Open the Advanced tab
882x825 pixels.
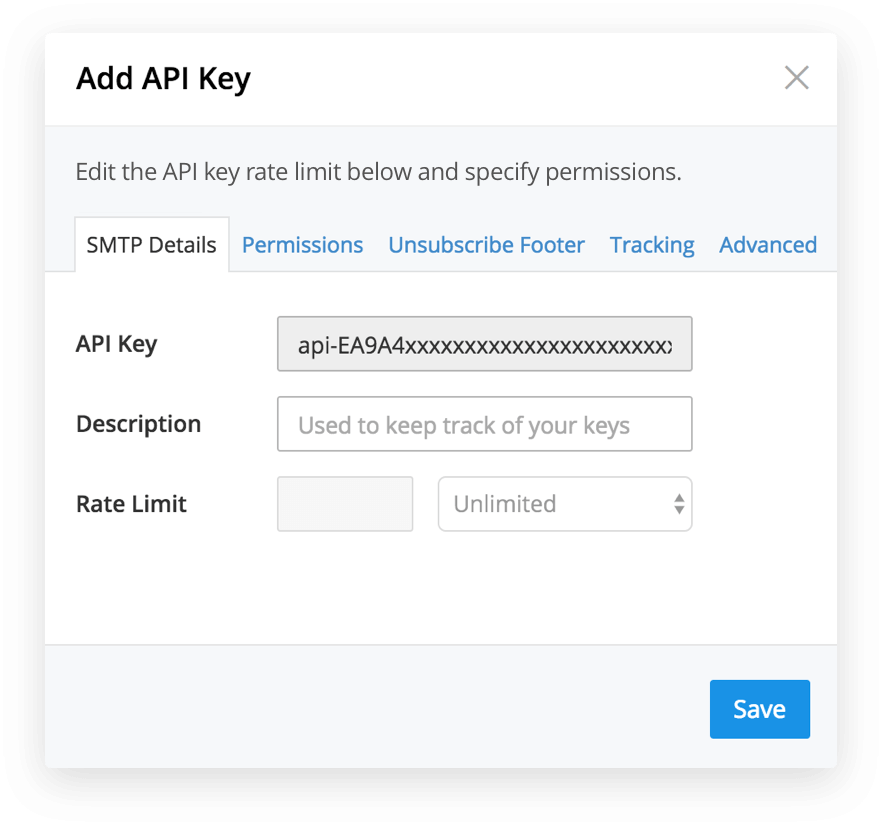[x=768, y=245]
